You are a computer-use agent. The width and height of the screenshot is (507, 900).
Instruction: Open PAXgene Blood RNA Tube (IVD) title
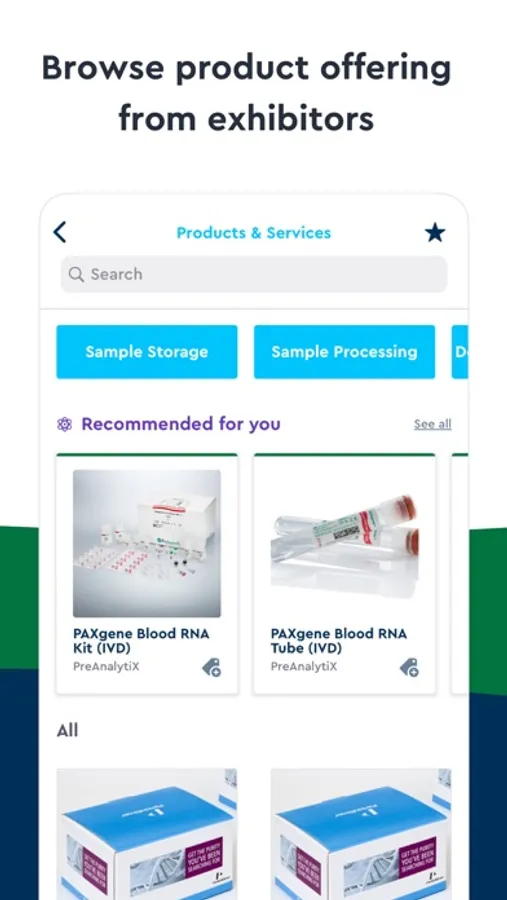[x=339, y=641]
